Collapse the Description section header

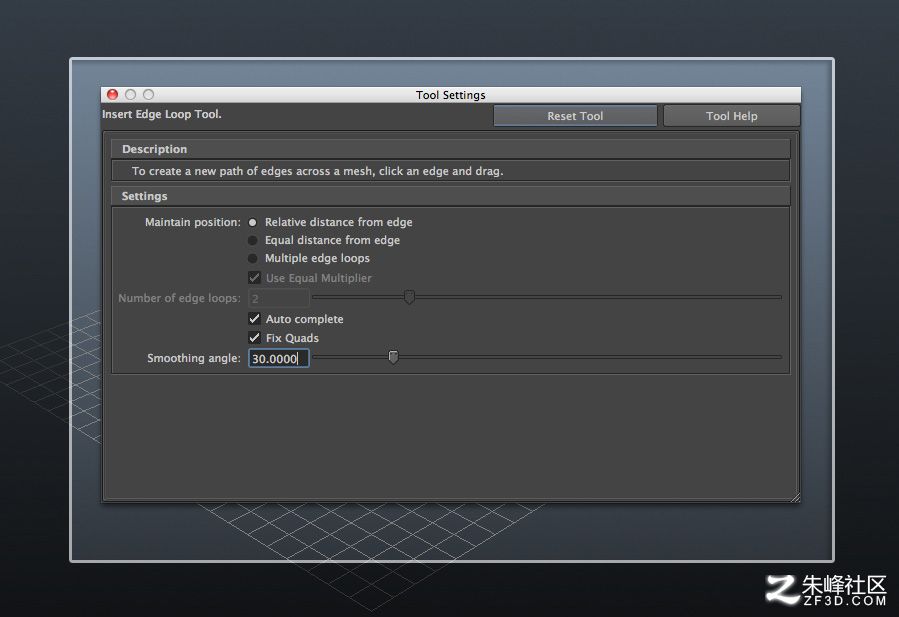point(451,149)
